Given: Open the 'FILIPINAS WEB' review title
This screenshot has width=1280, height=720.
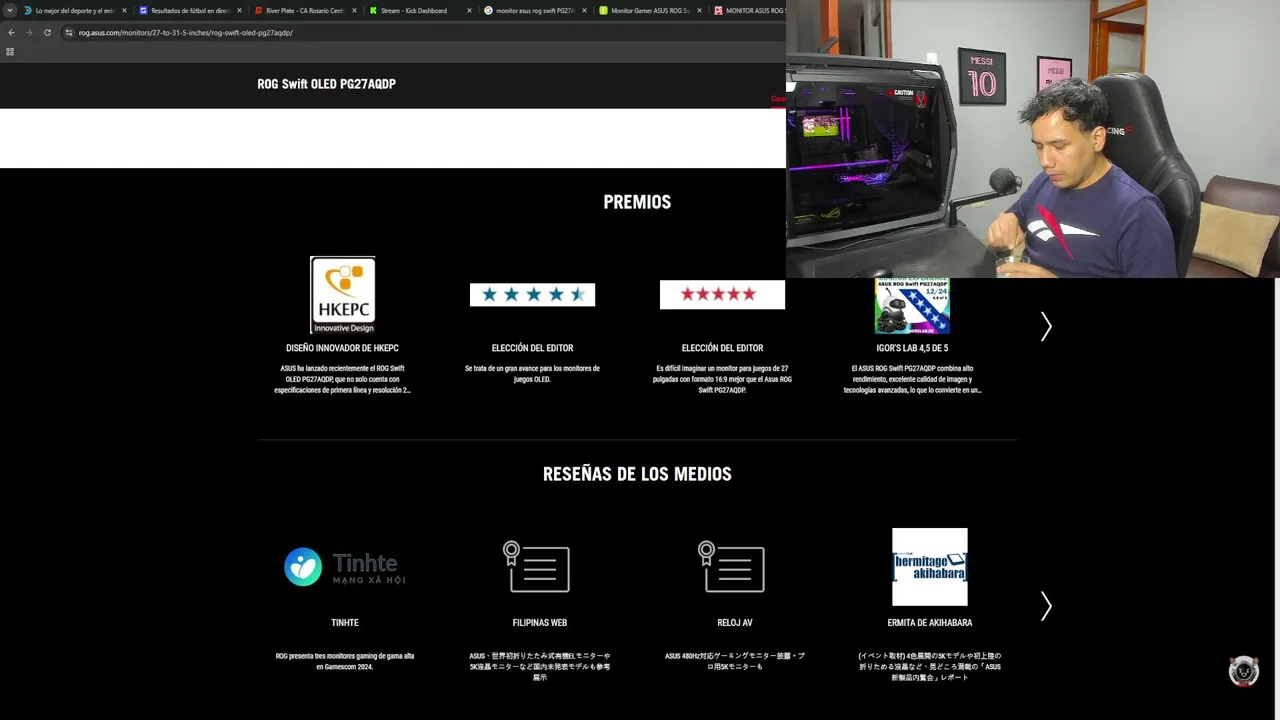Looking at the screenshot, I should pyautogui.click(x=540, y=623).
